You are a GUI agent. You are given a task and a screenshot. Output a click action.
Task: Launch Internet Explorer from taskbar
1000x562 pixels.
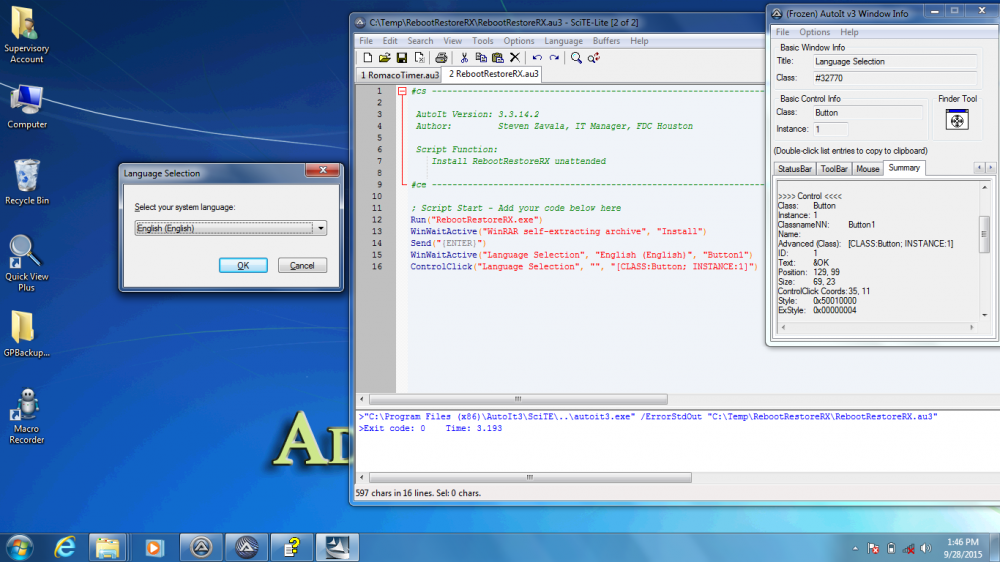coord(65,547)
